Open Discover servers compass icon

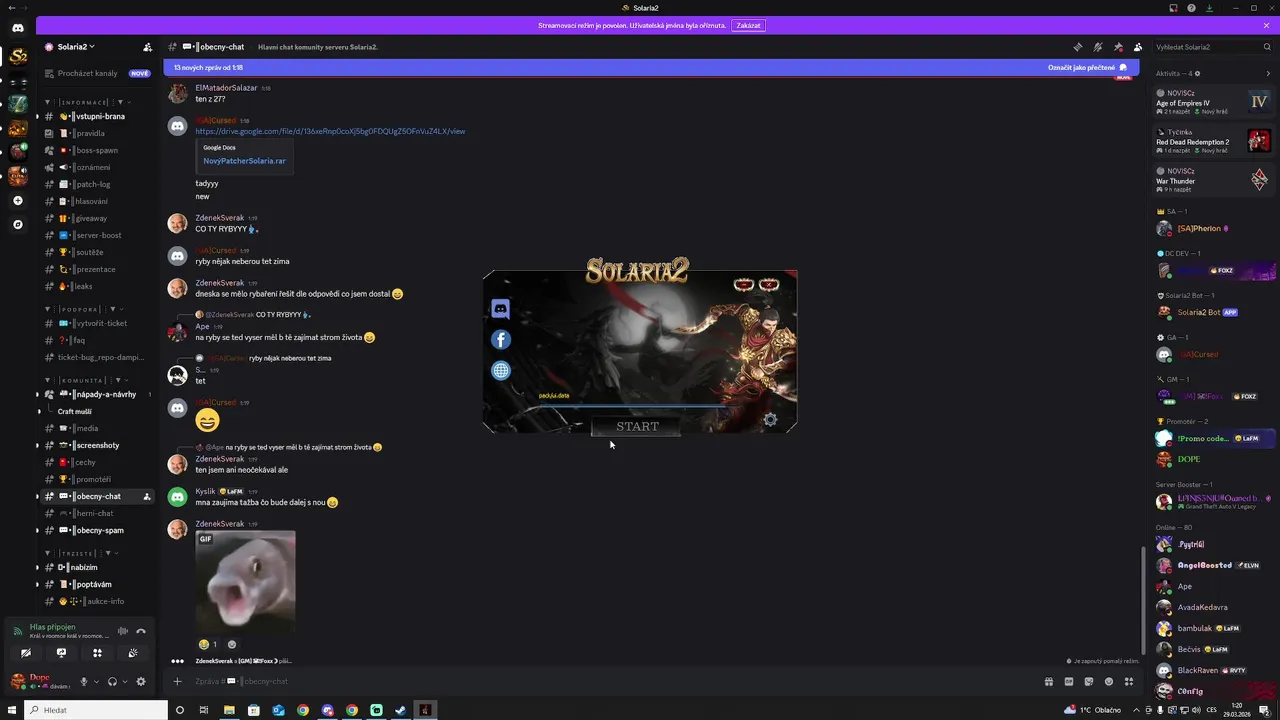18,224
